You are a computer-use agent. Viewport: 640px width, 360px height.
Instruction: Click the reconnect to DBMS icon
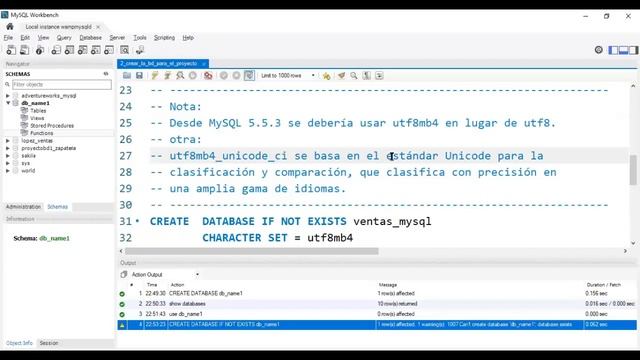[140, 50]
